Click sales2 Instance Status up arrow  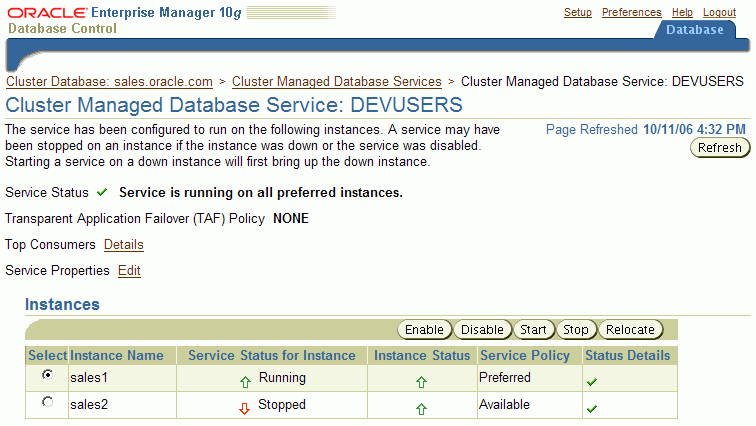pos(421,408)
